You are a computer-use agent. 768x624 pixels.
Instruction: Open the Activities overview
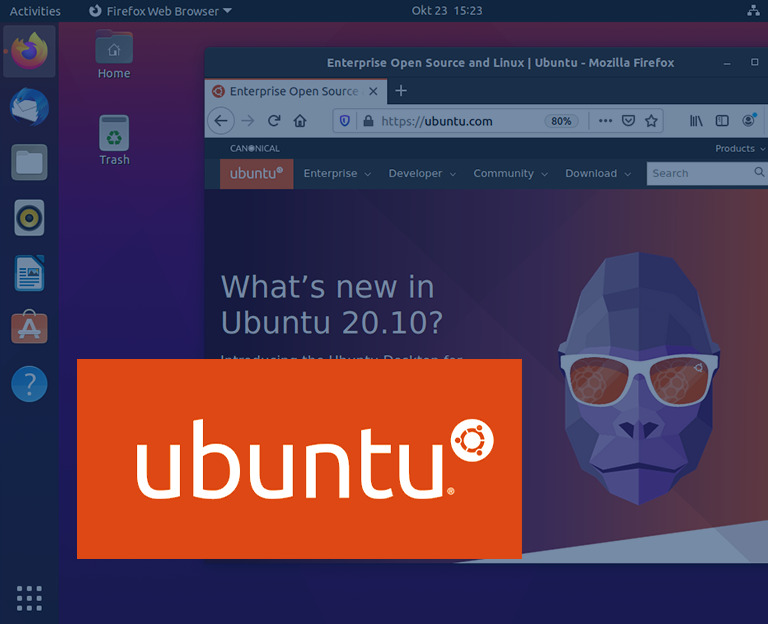(x=35, y=11)
